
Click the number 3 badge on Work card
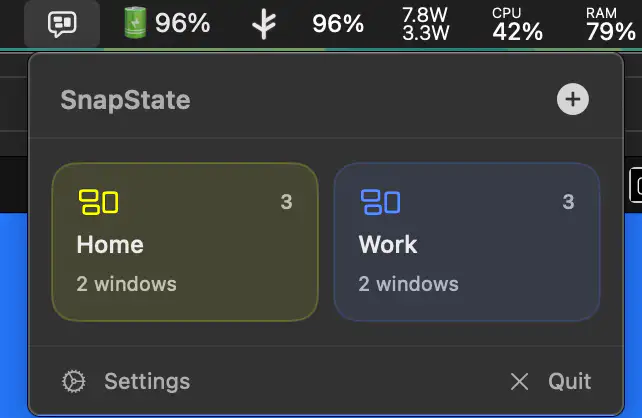coord(568,202)
